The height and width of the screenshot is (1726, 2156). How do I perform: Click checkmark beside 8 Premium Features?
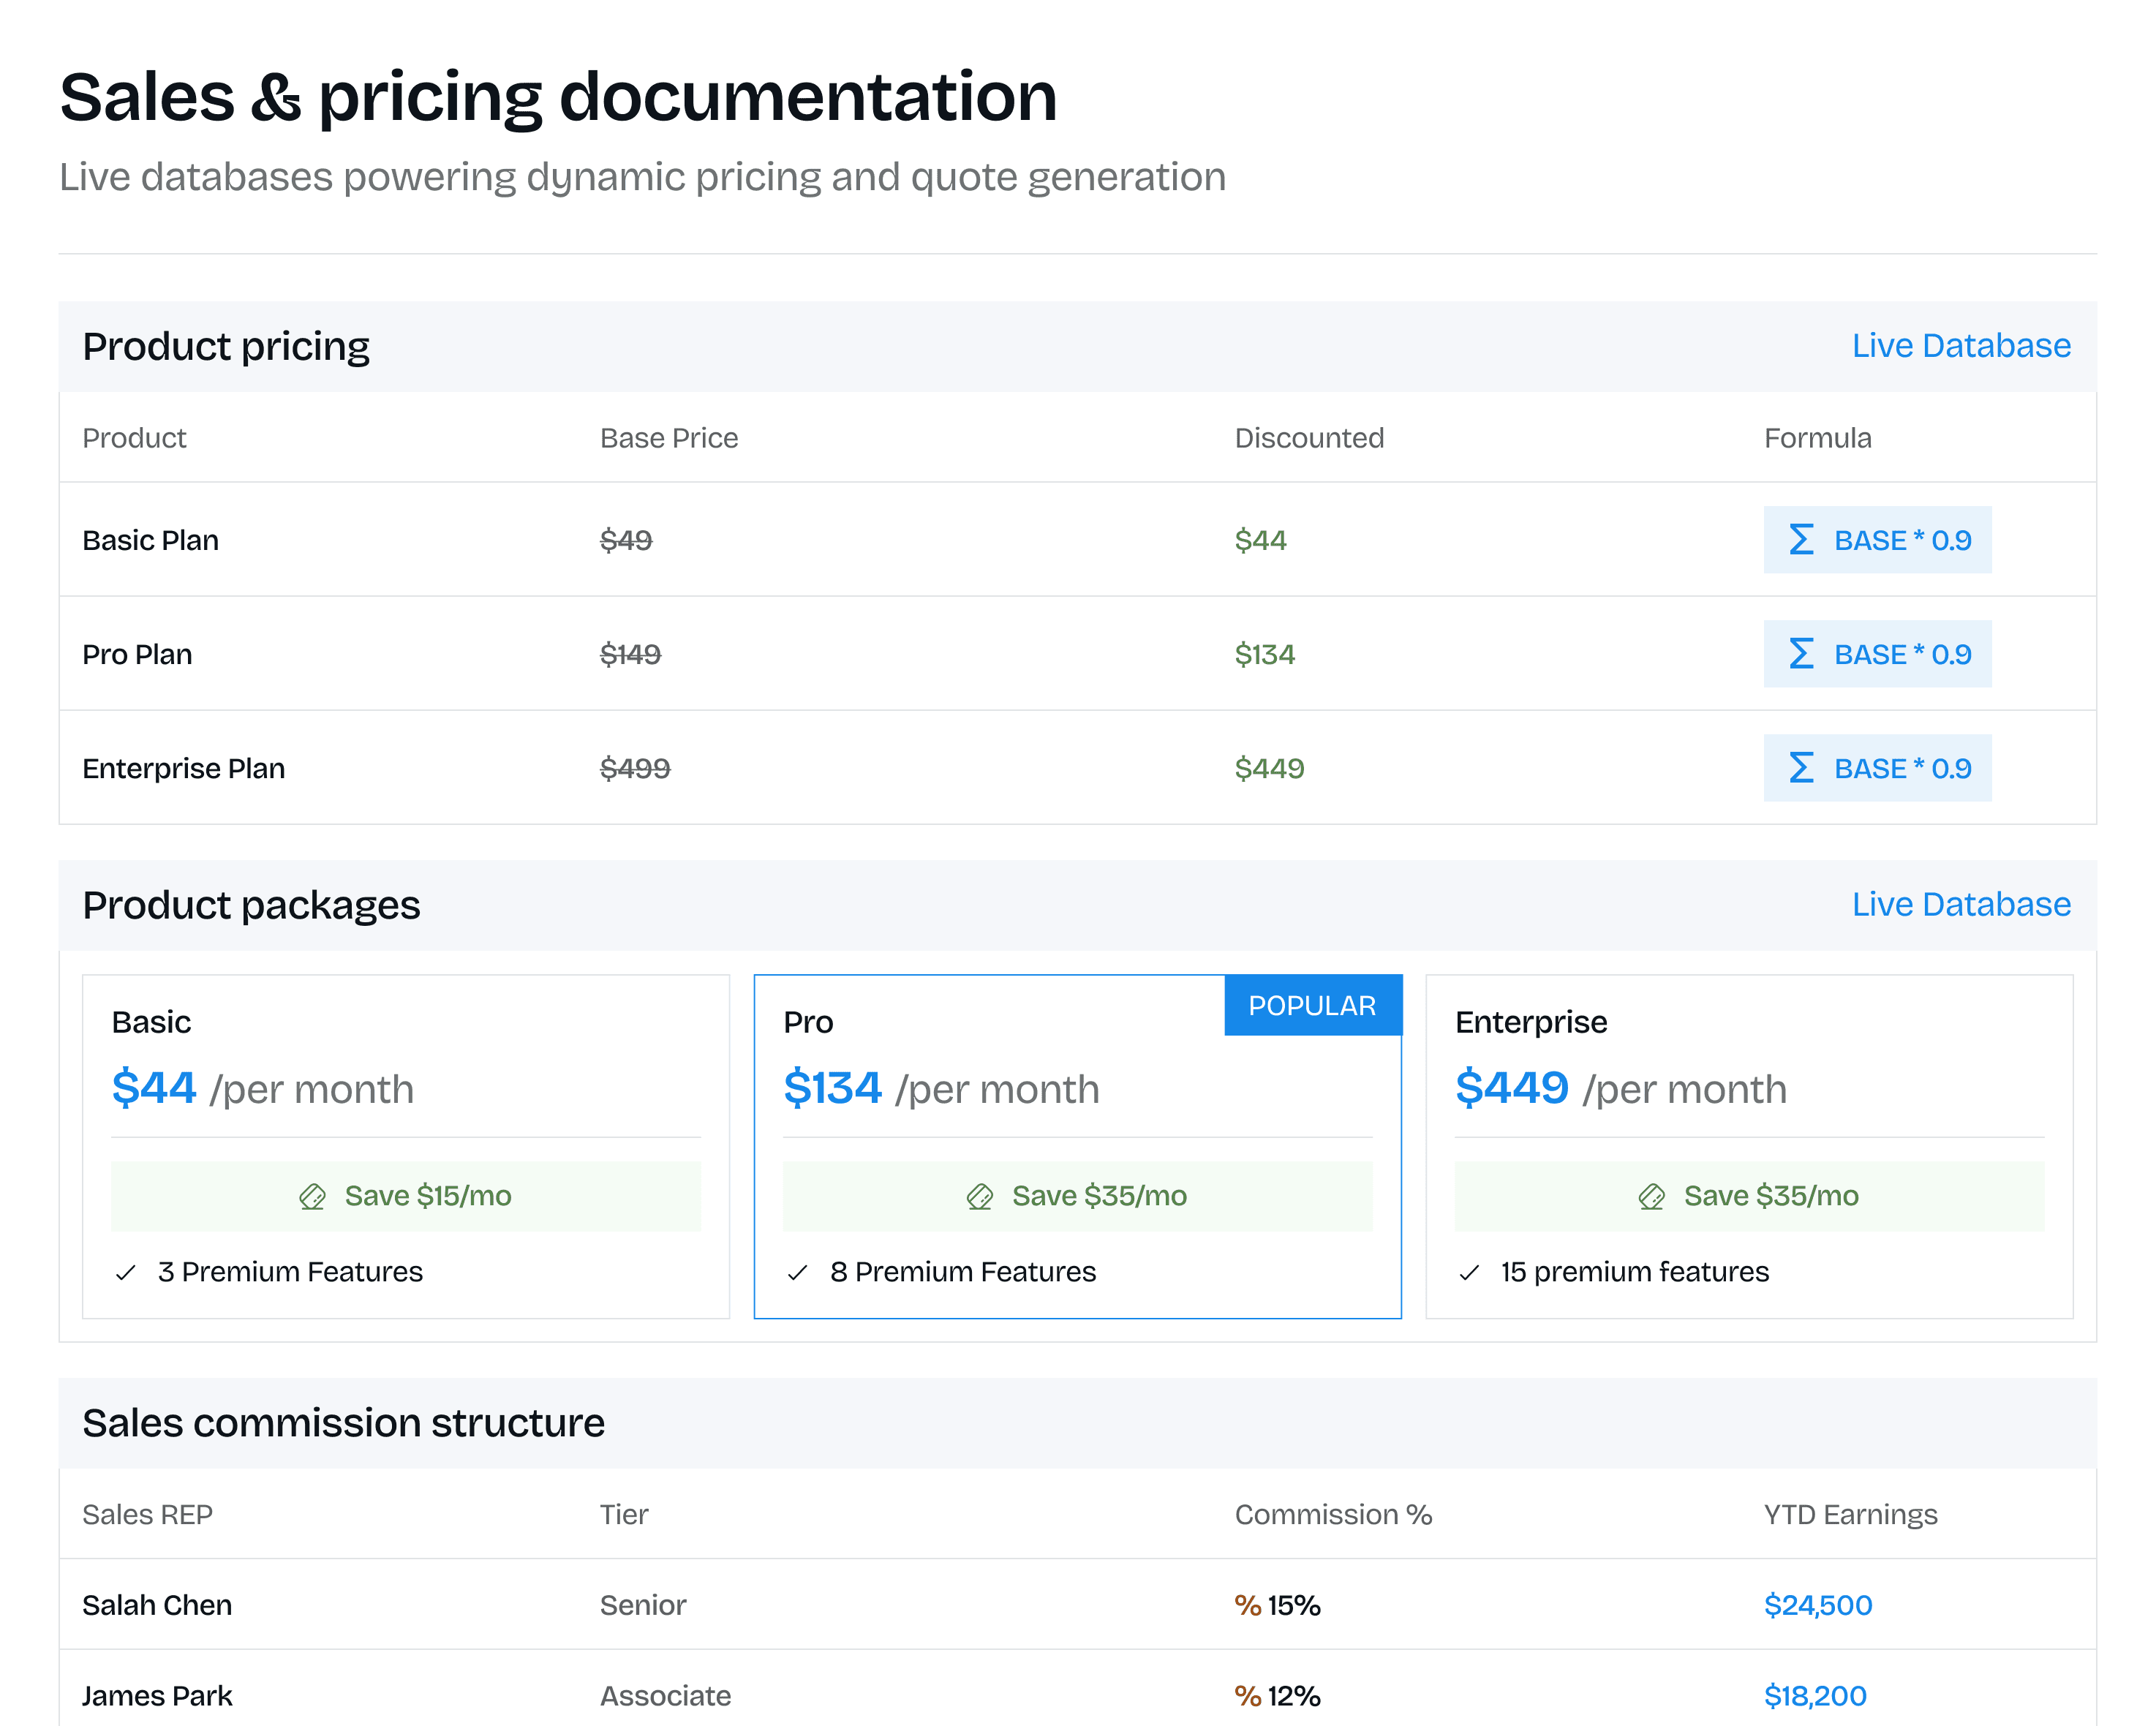pyautogui.click(x=797, y=1272)
